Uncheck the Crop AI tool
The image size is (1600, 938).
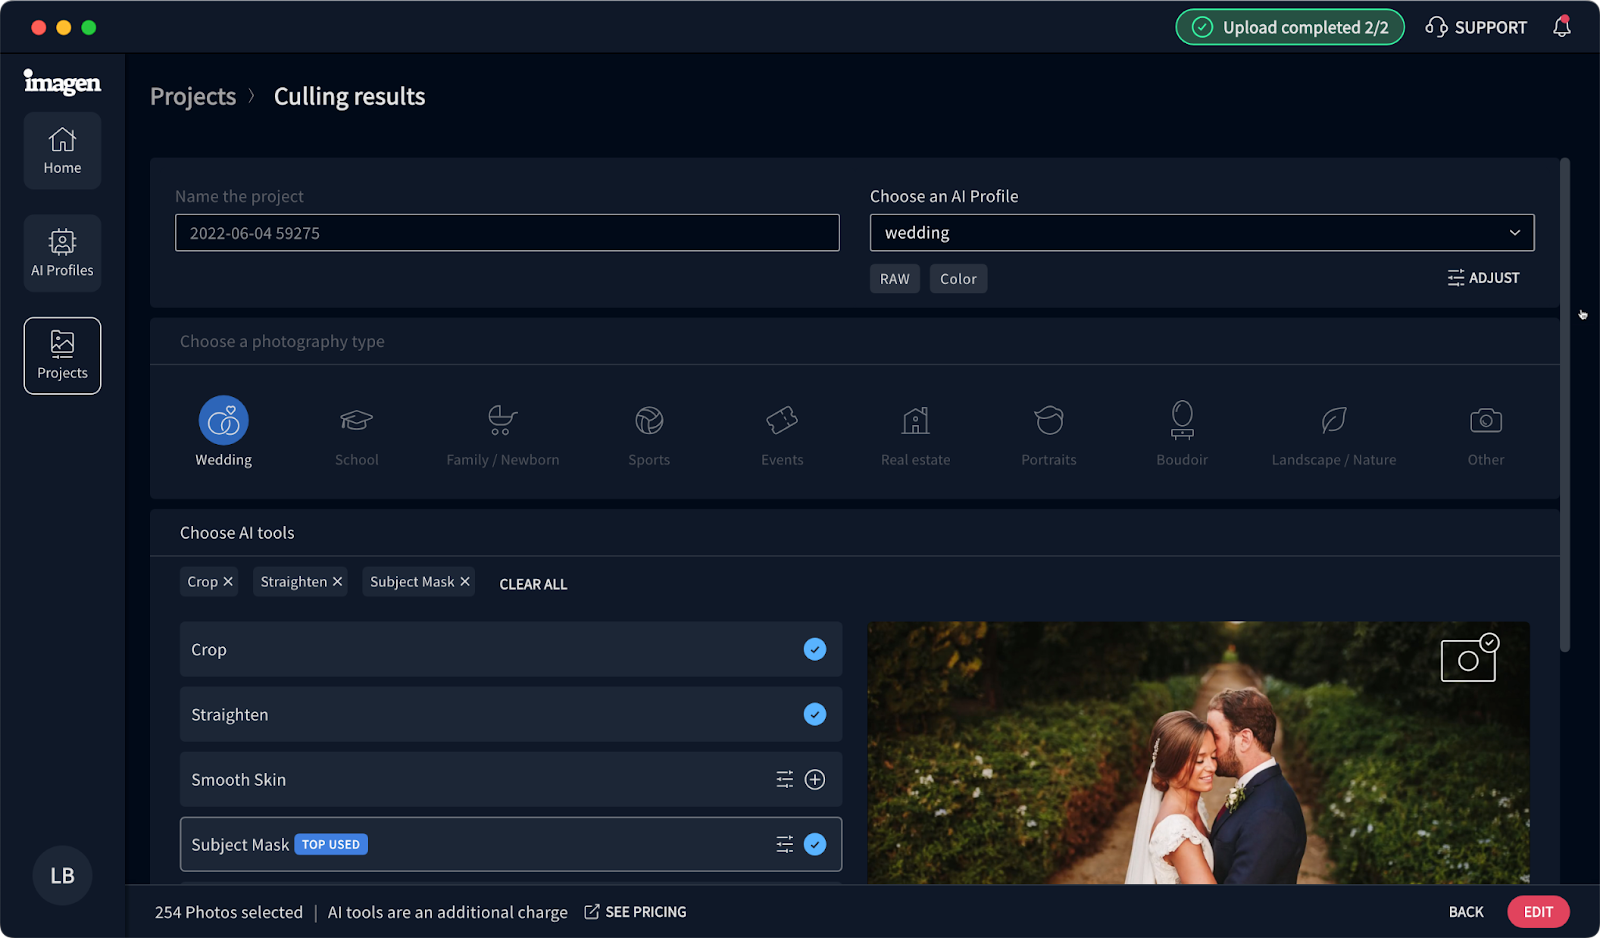(815, 649)
